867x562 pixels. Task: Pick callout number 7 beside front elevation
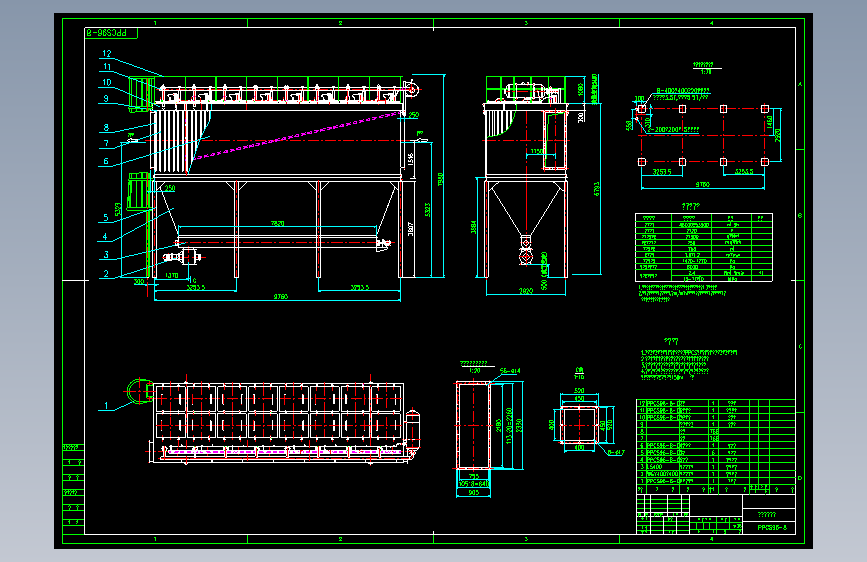[x=106, y=144]
